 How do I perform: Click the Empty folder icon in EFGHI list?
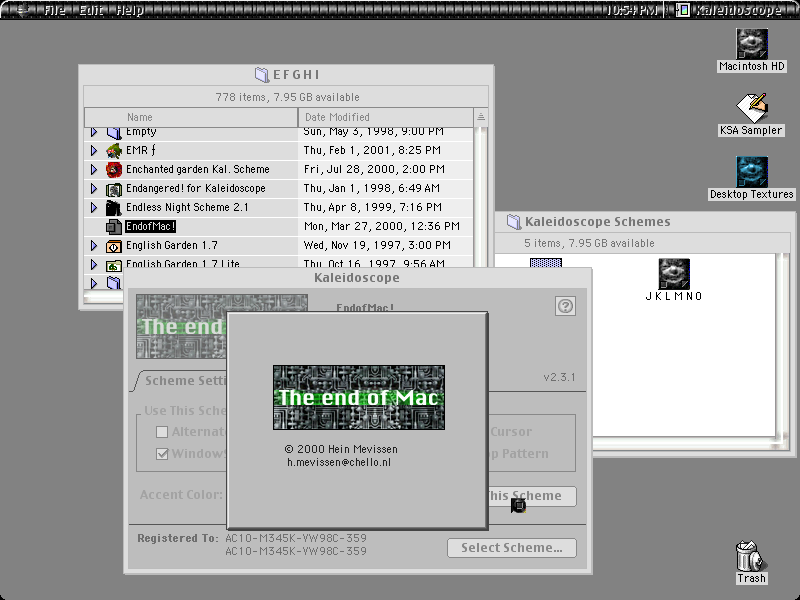(x=114, y=133)
